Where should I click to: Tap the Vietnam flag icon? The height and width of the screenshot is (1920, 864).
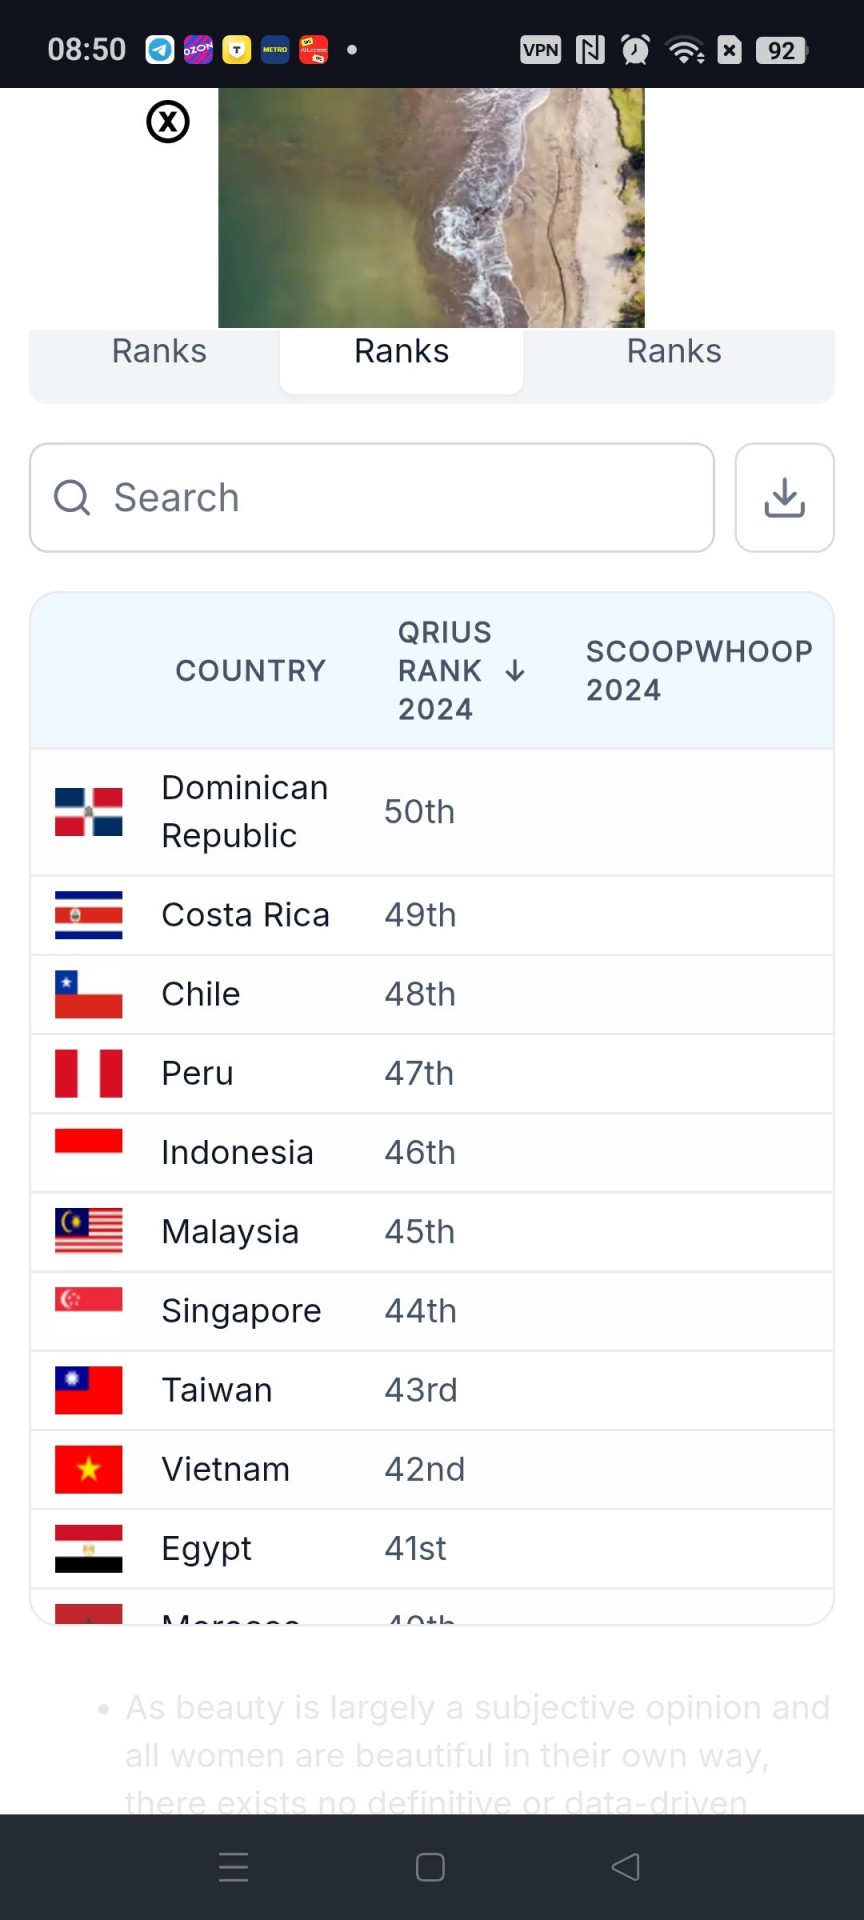tap(89, 1469)
